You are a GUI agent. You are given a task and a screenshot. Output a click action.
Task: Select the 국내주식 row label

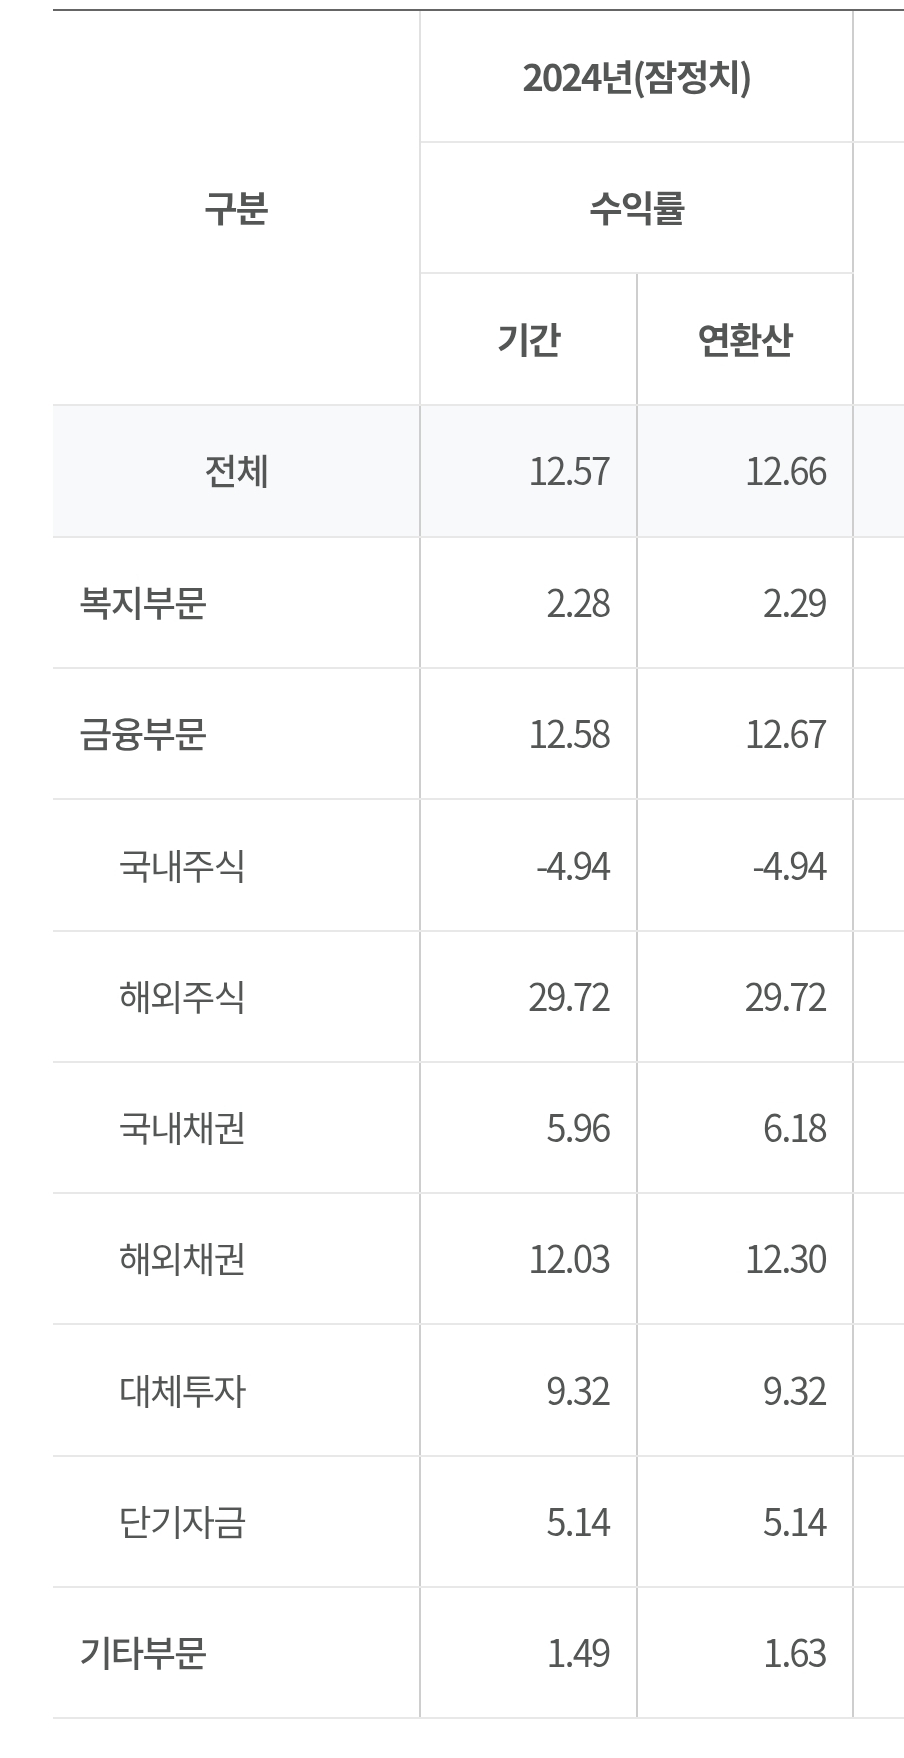[x=181, y=865]
